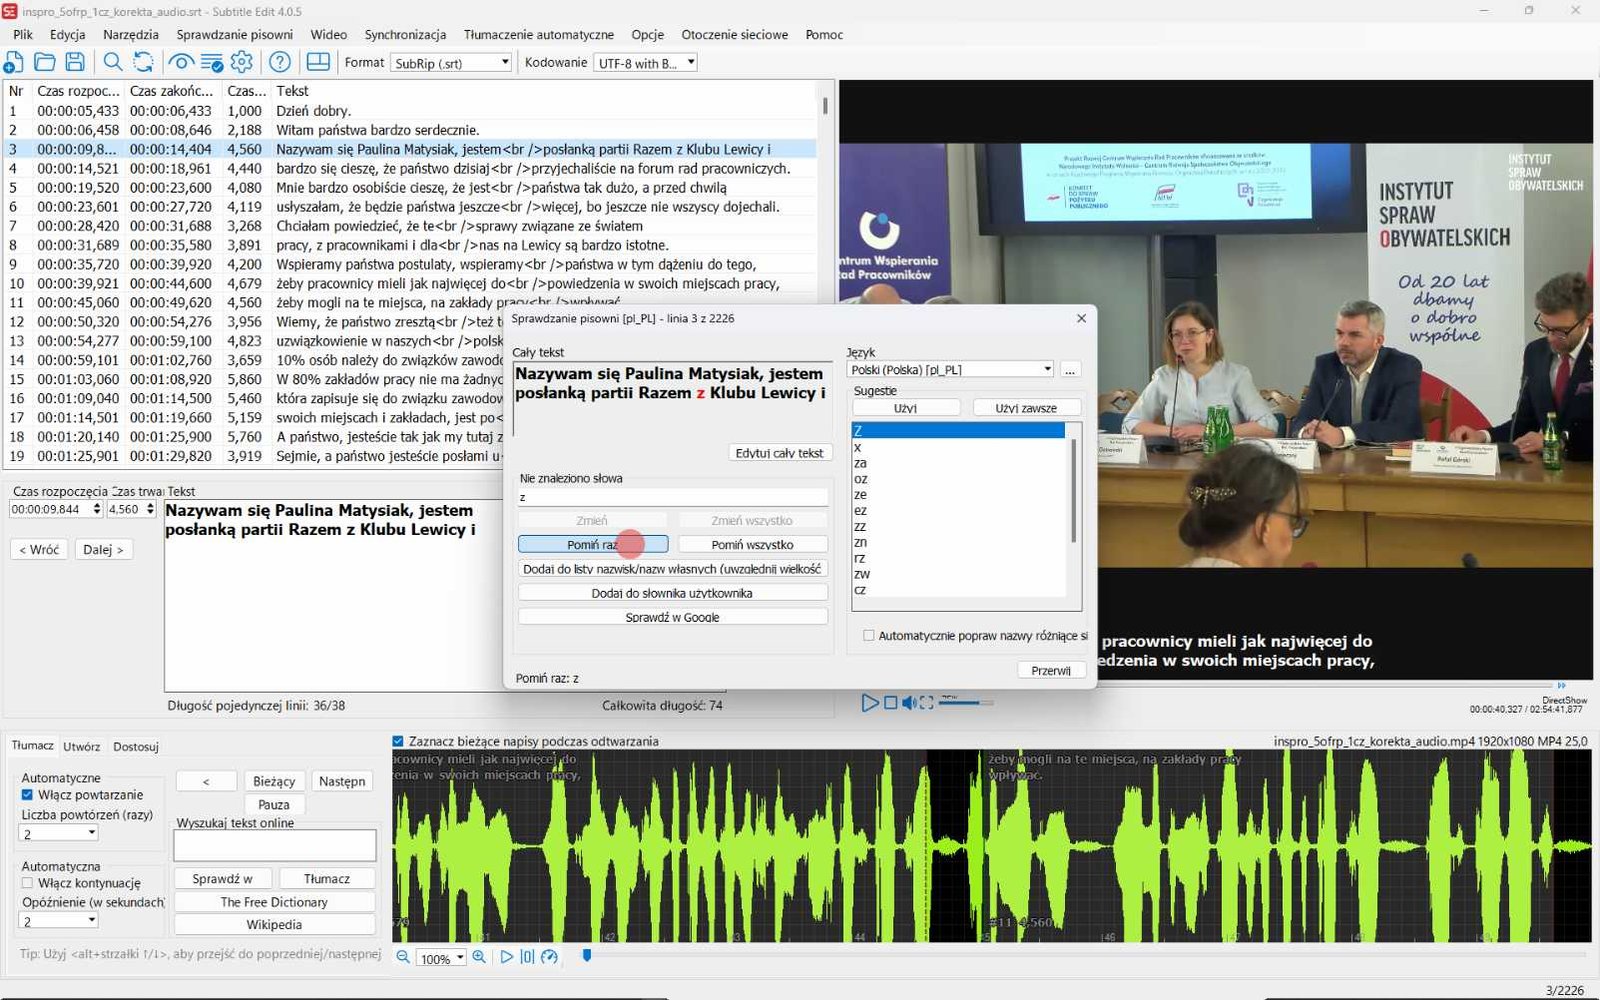Open the Narzędzia menu
1600x1000 pixels.
point(131,34)
